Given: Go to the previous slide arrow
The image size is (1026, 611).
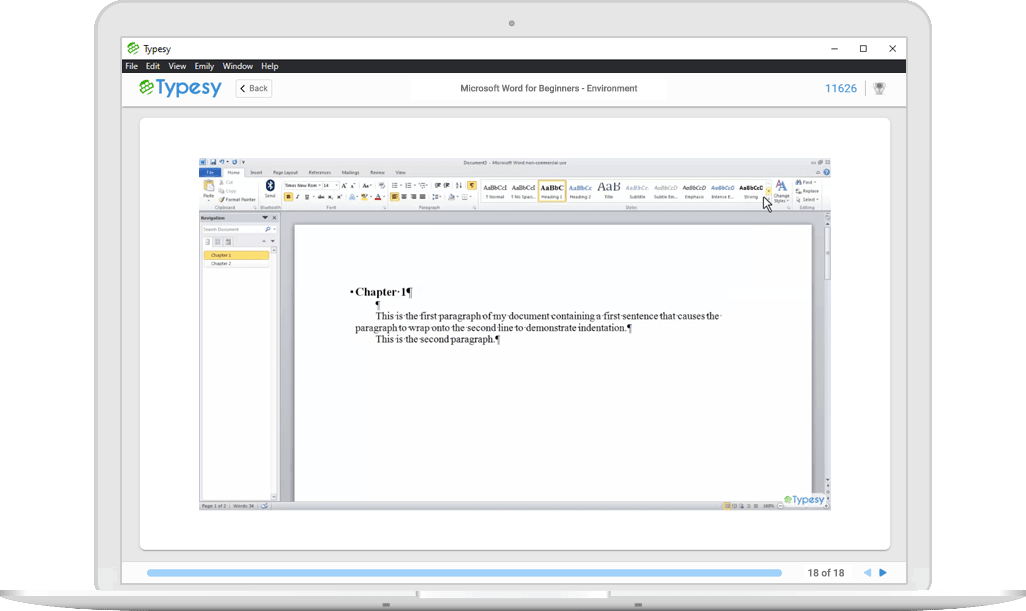Looking at the screenshot, I should pos(867,572).
